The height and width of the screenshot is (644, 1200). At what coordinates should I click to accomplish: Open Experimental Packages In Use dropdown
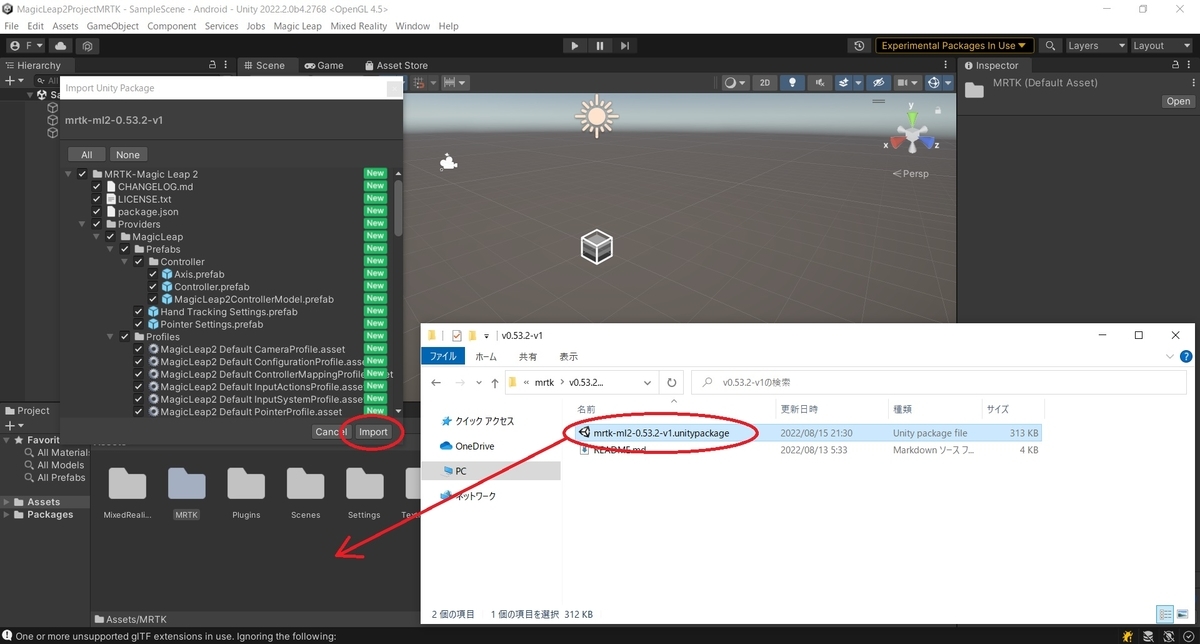tap(954, 46)
